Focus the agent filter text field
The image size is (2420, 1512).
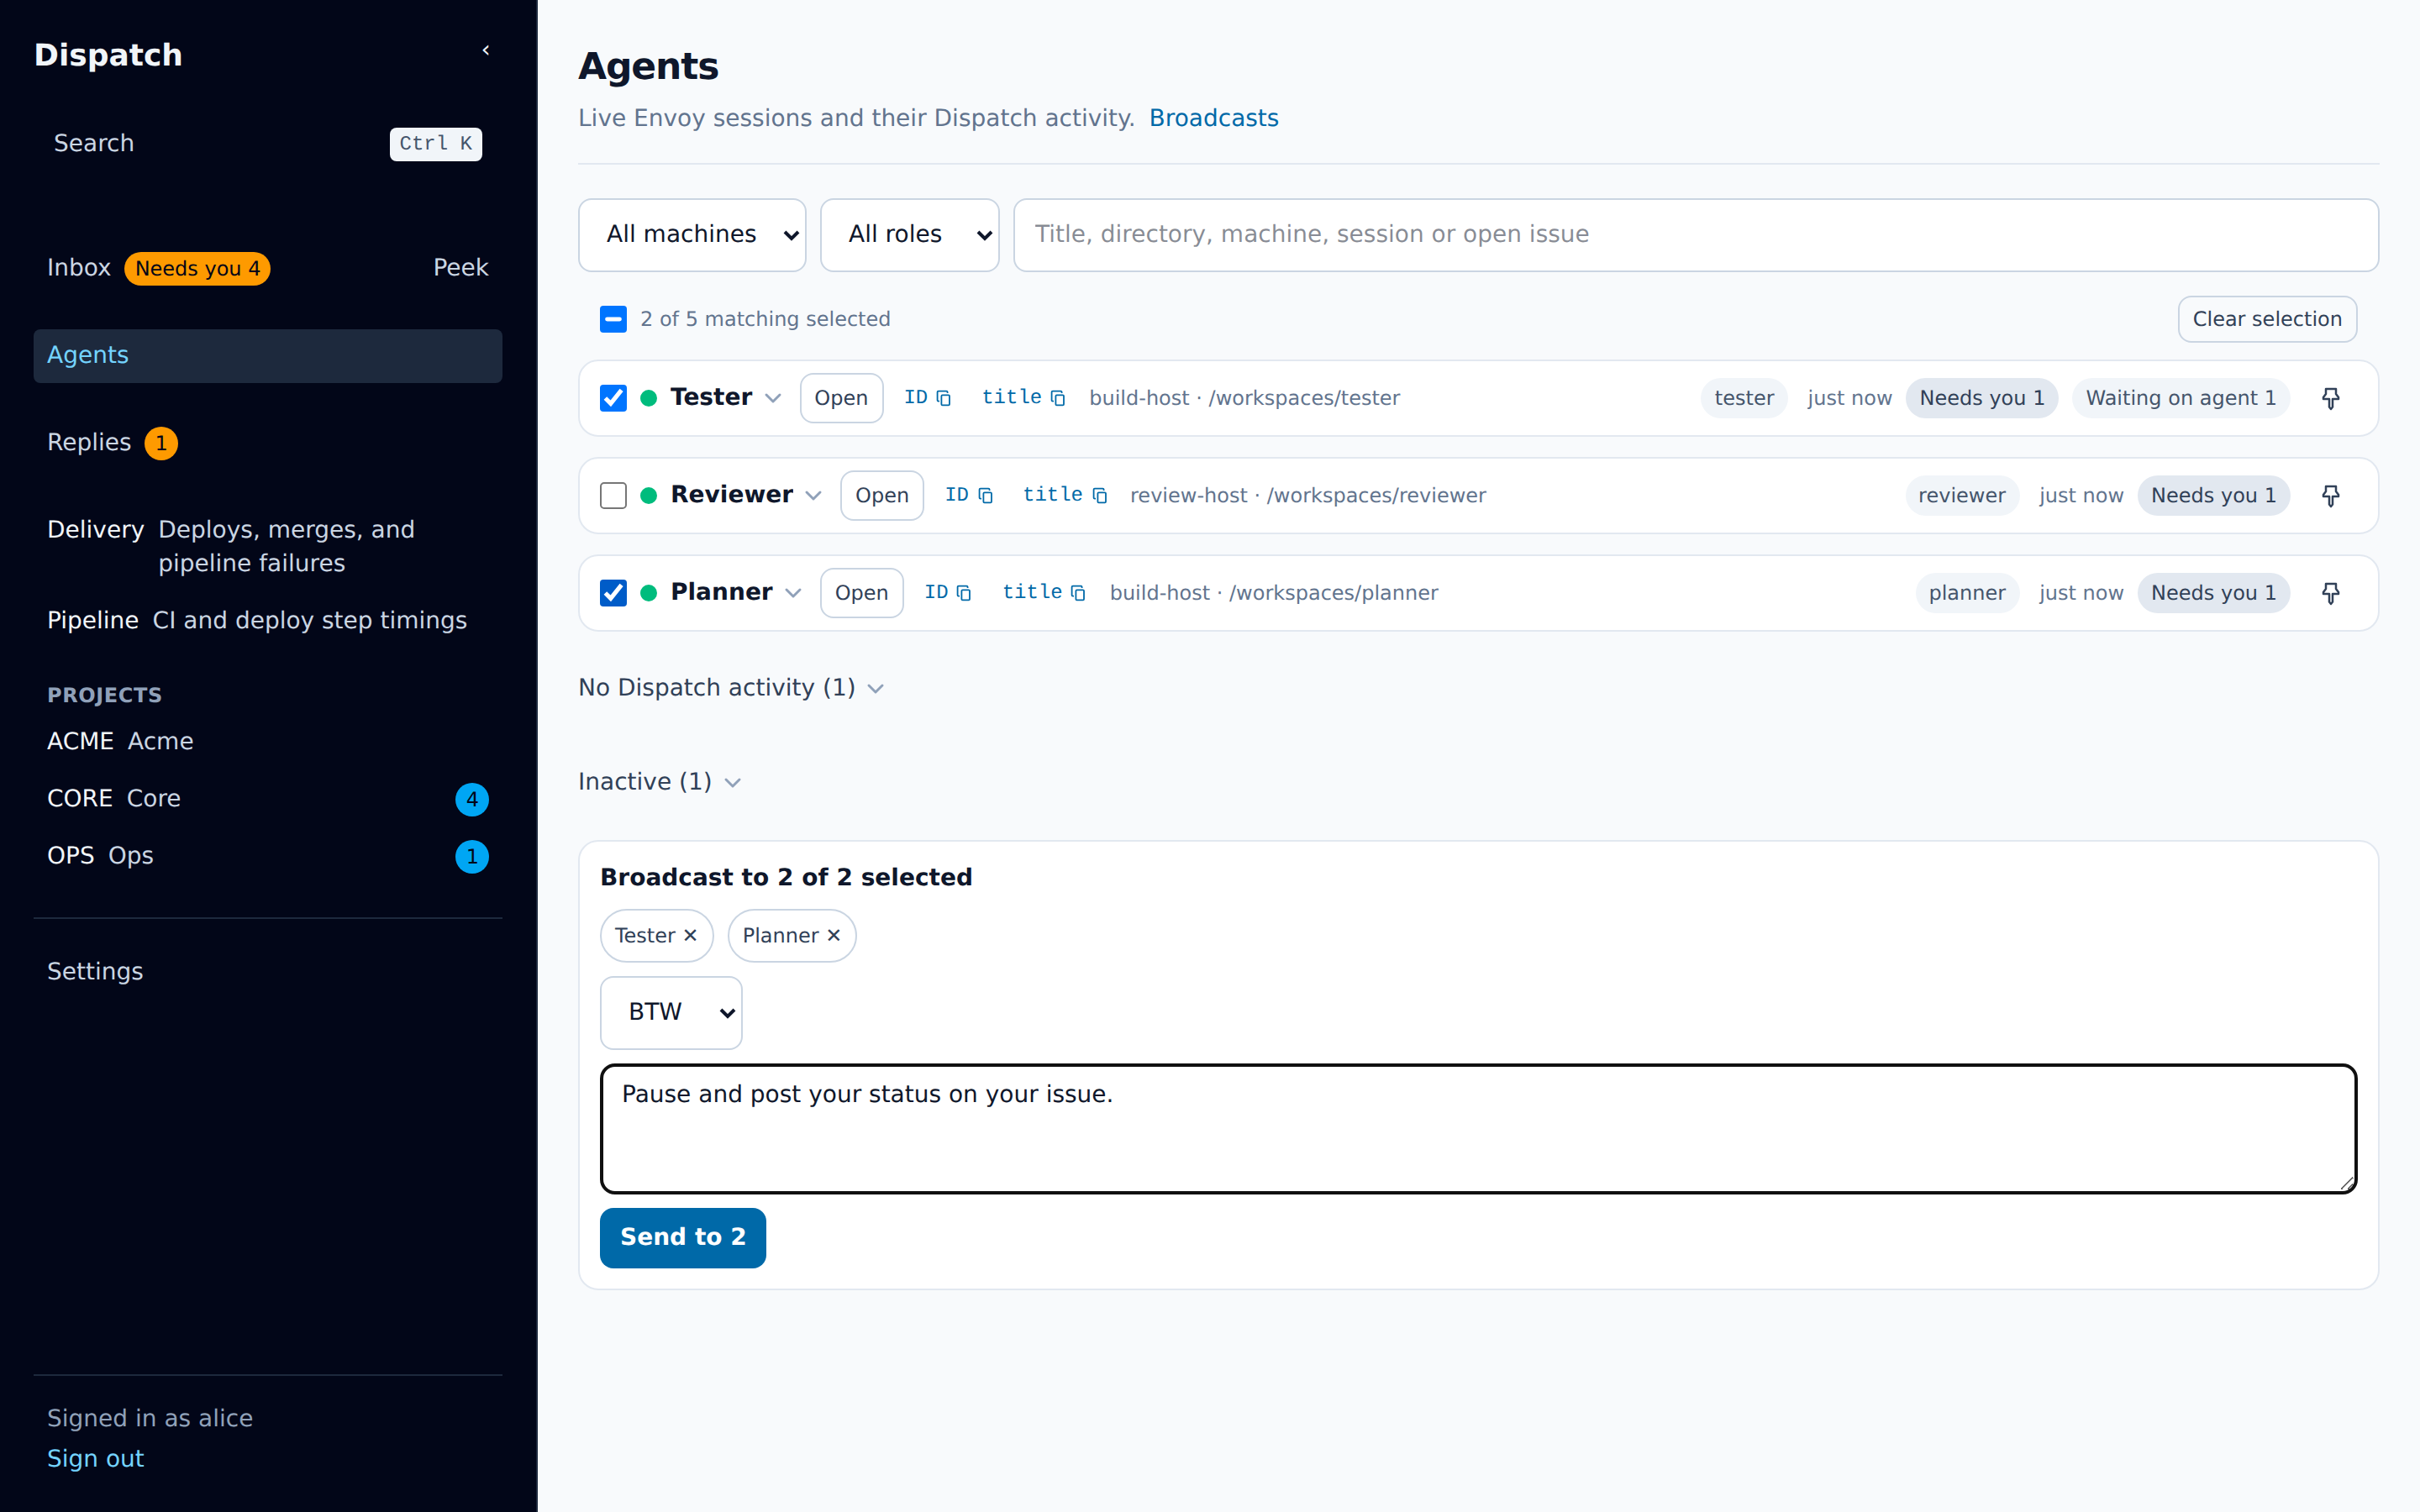[x=1696, y=234]
